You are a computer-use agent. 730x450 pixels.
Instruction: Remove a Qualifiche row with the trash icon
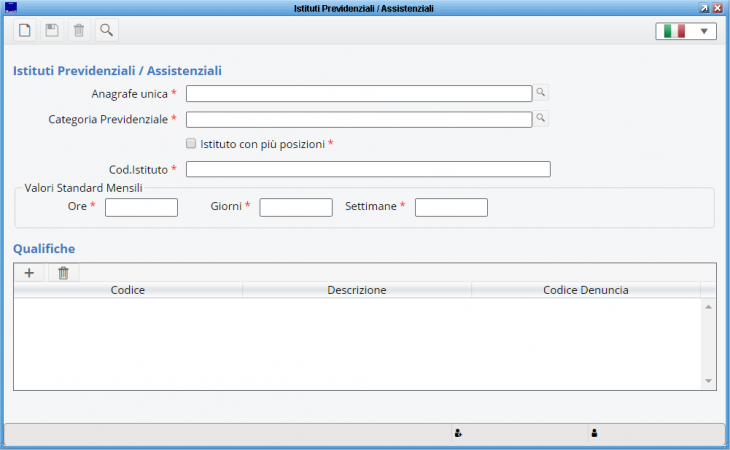tap(63, 273)
